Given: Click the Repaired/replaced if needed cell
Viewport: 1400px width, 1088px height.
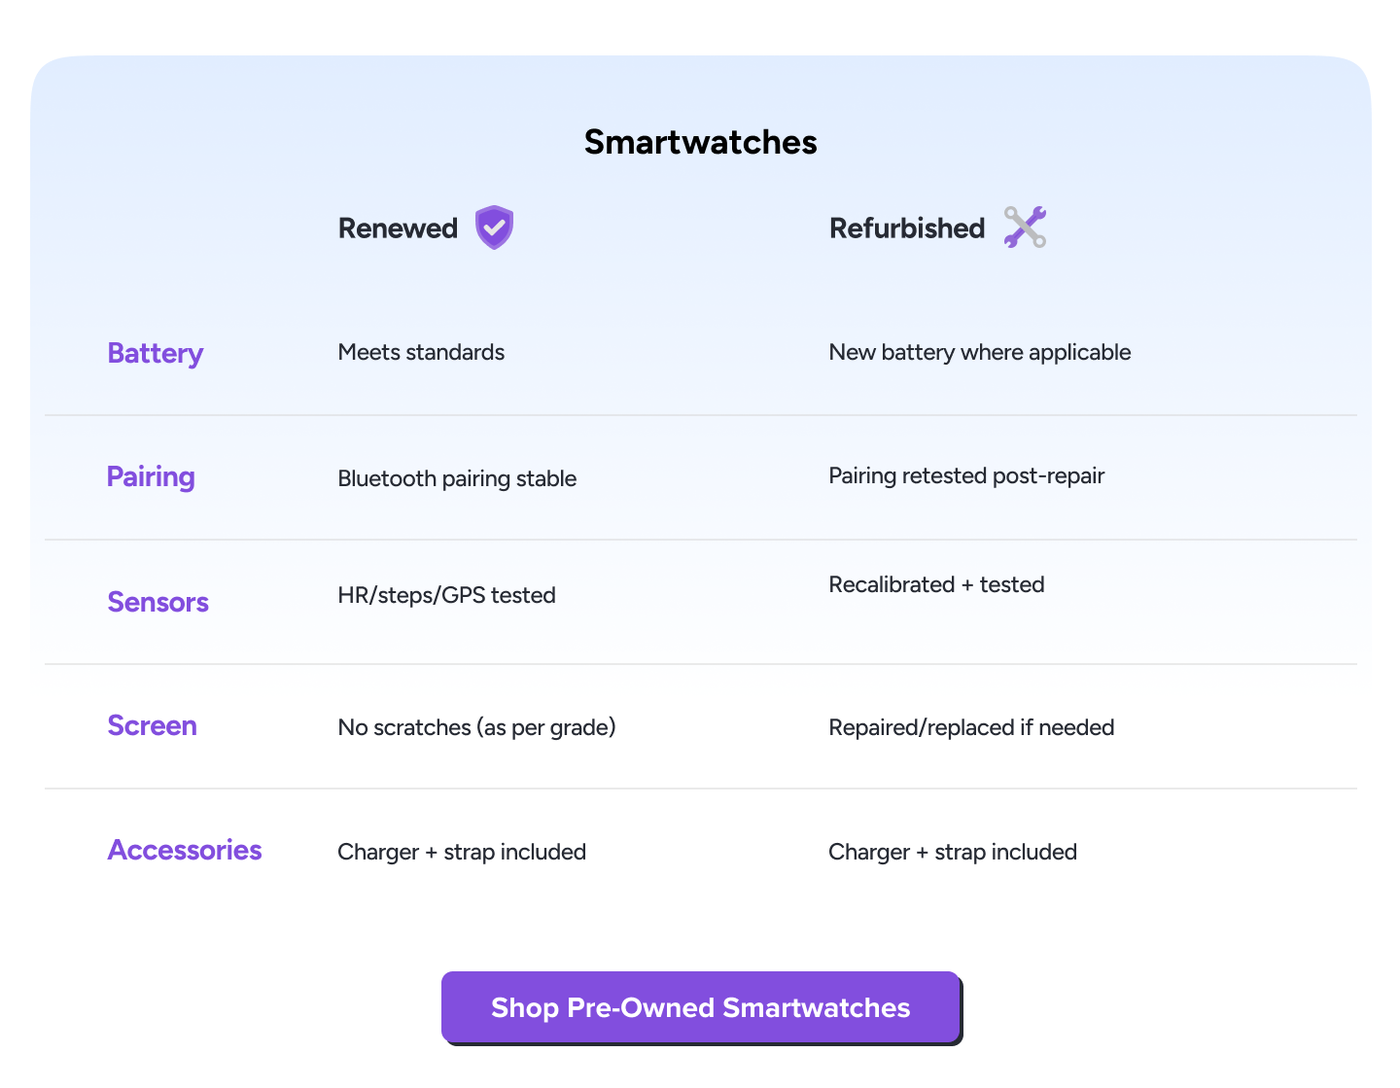Looking at the screenshot, I should coord(971,727).
